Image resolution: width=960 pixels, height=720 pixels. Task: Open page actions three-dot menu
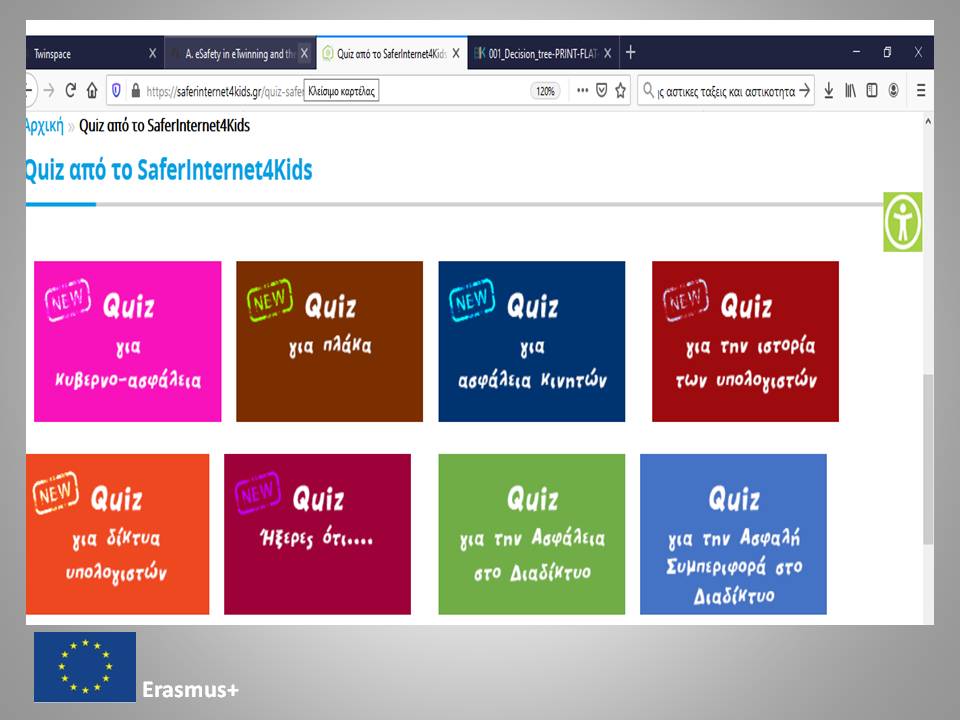582,91
